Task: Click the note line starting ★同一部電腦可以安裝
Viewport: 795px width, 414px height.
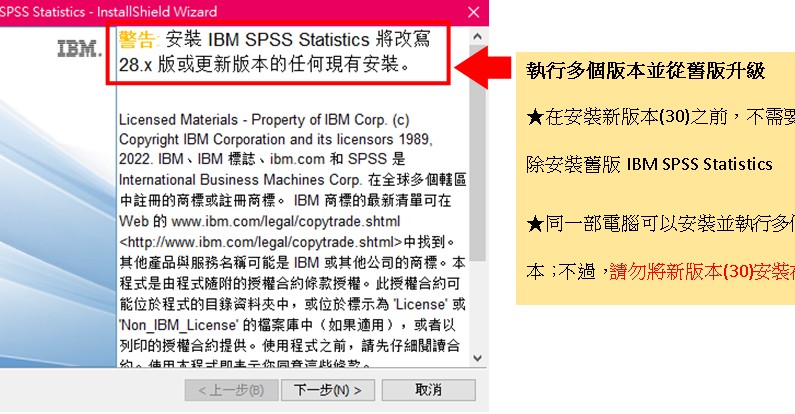Action: [x=660, y=223]
